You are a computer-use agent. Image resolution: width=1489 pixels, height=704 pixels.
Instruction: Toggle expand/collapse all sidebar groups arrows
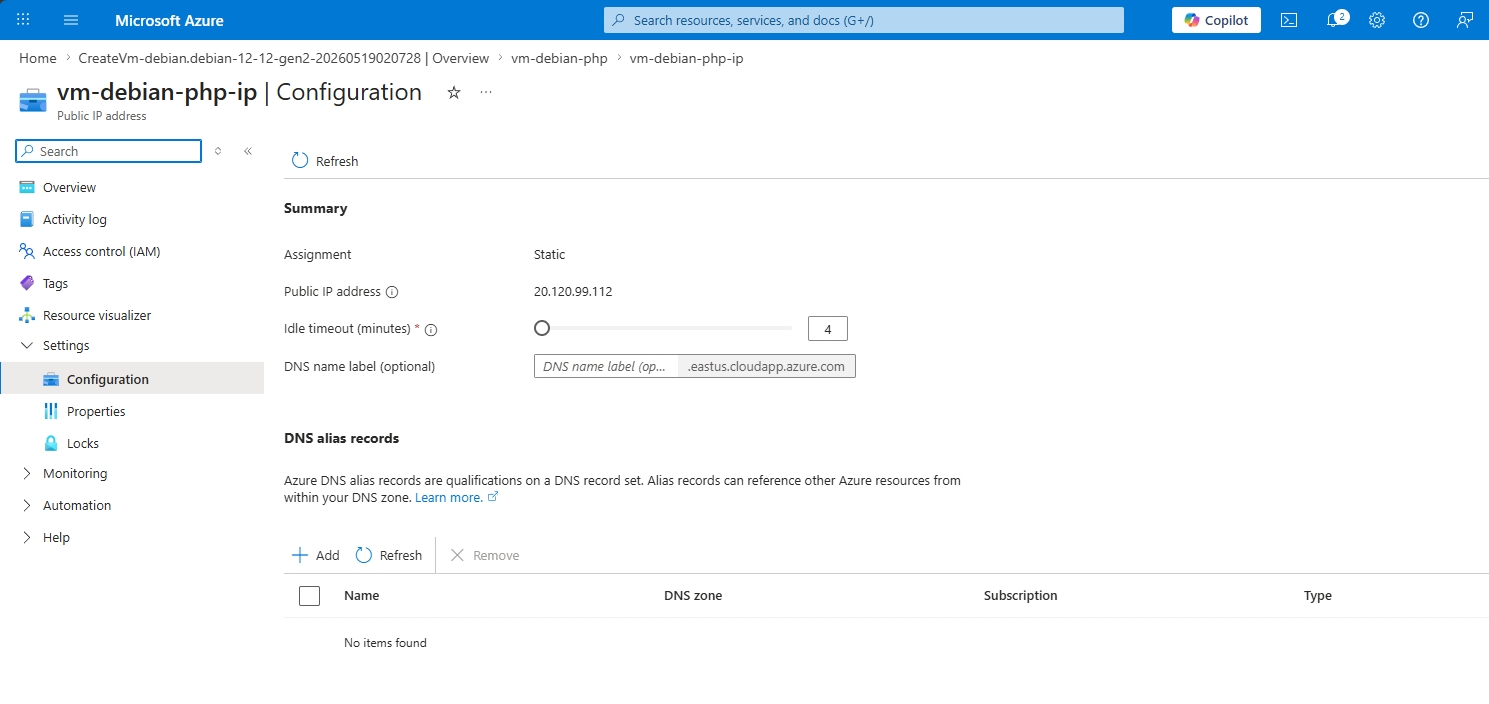tap(218, 151)
